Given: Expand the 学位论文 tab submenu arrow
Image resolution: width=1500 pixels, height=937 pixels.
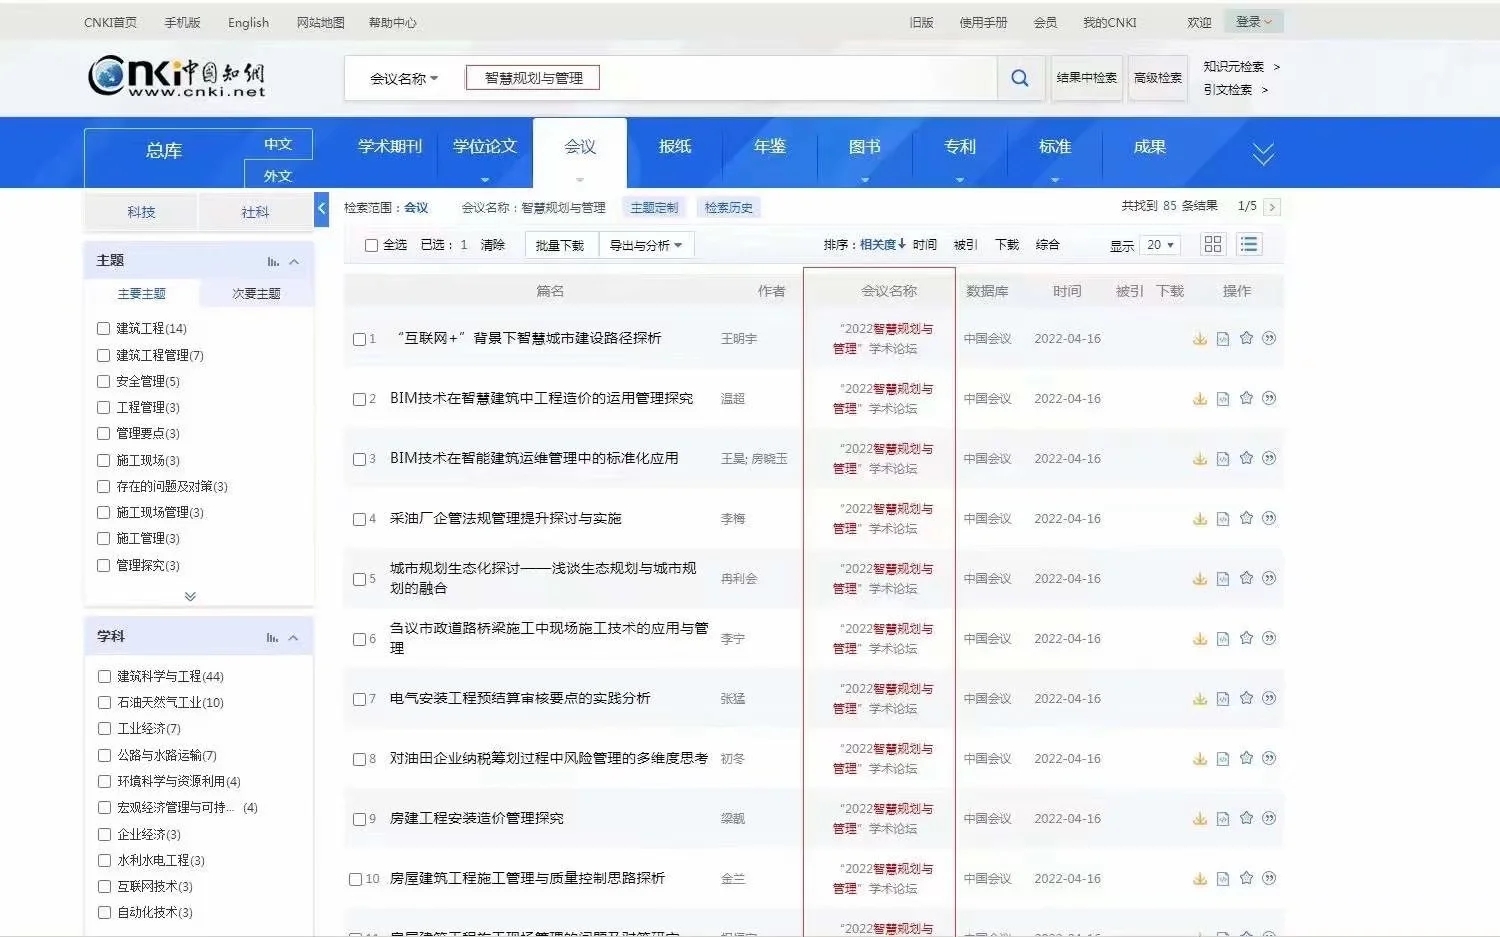Looking at the screenshot, I should (x=485, y=180).
